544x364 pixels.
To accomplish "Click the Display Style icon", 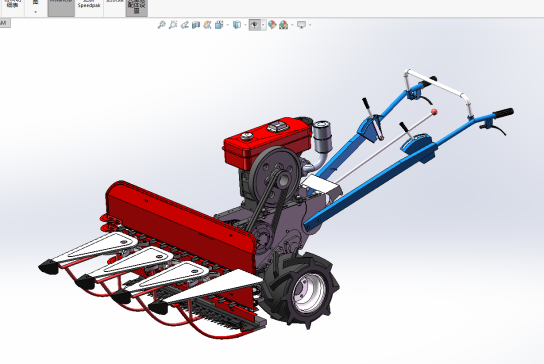I will [x=237, y=25].
